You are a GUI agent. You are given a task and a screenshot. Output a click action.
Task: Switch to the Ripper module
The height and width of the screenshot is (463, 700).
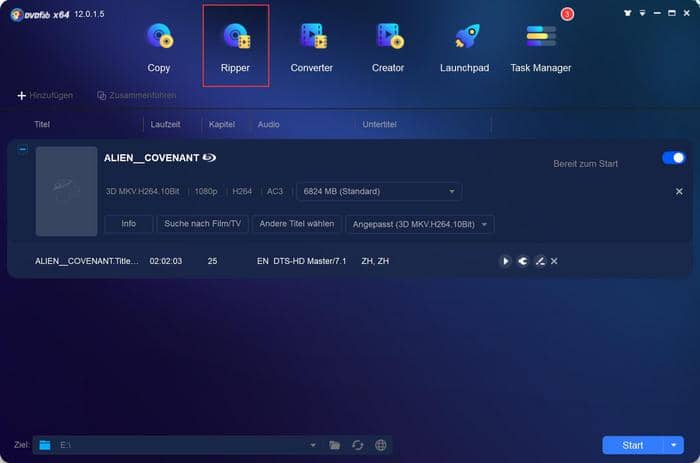coord(235,46)
